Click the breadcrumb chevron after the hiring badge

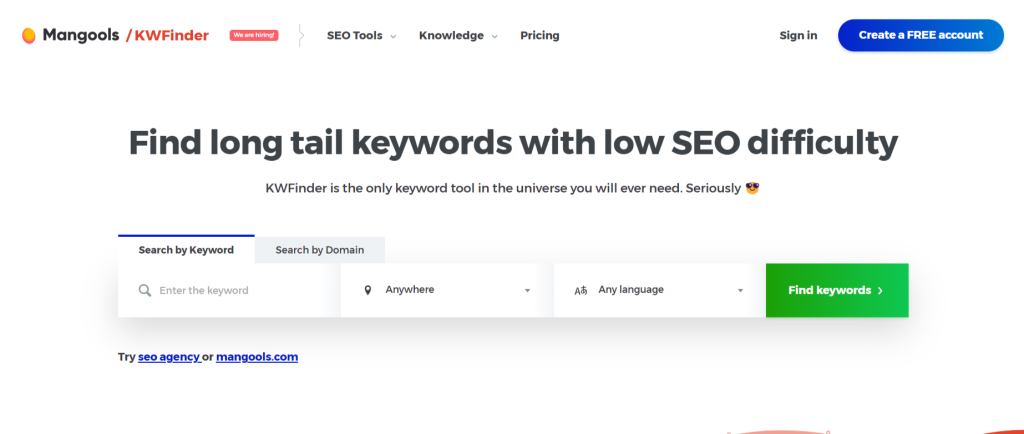click(301, 35)
